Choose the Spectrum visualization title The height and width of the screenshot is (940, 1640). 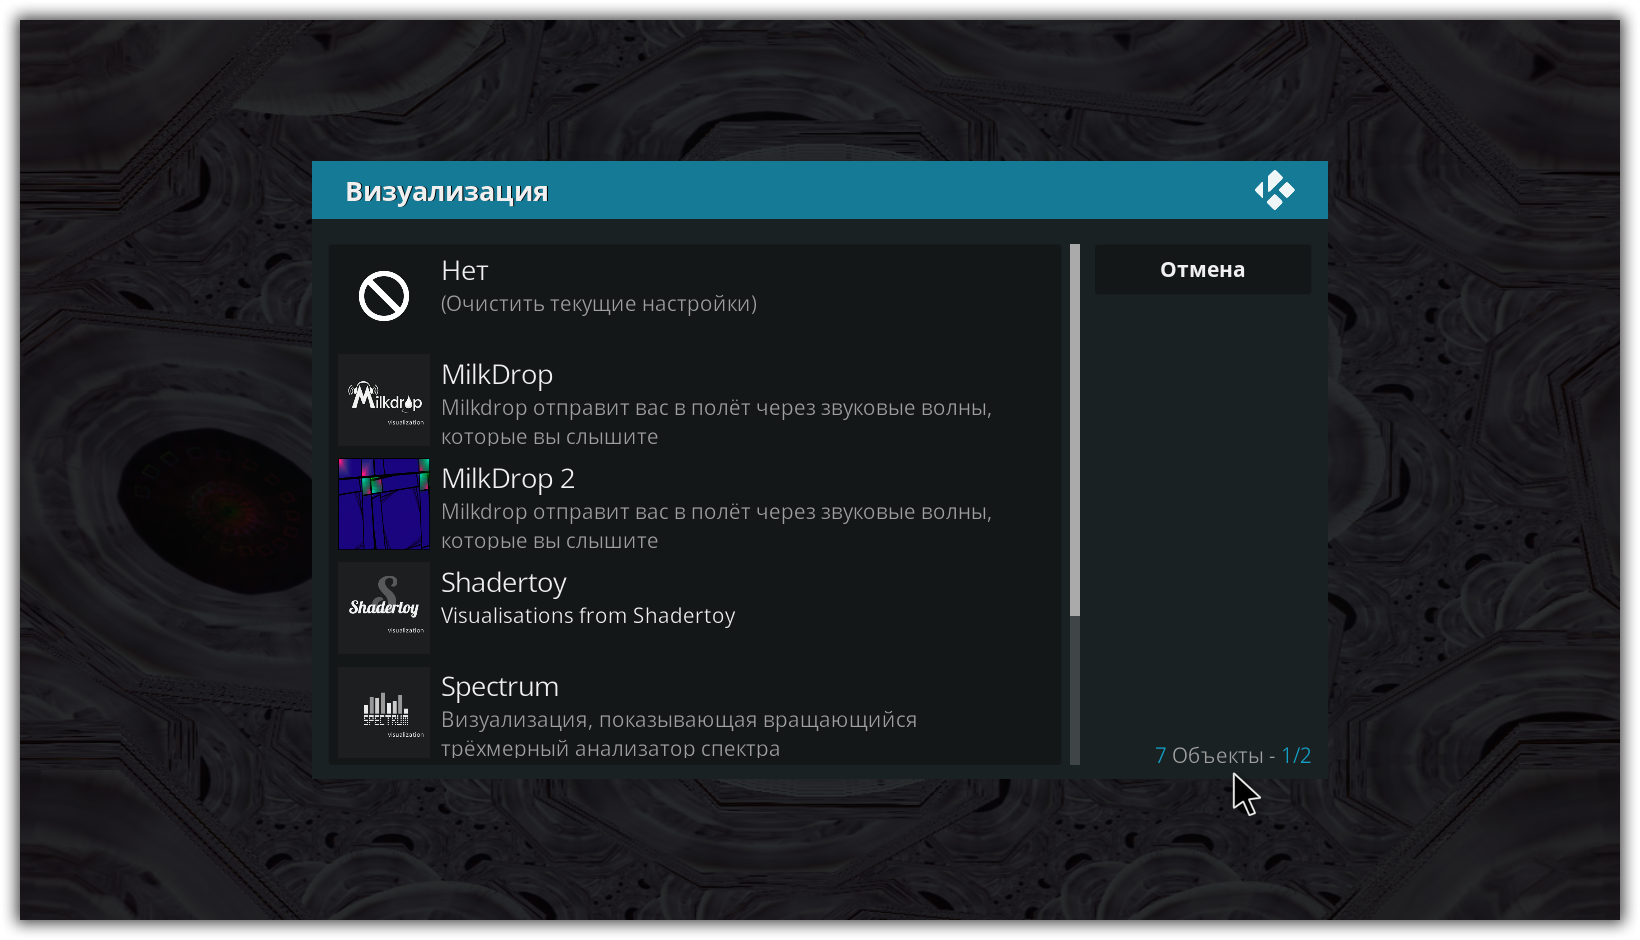coord(500,687)
